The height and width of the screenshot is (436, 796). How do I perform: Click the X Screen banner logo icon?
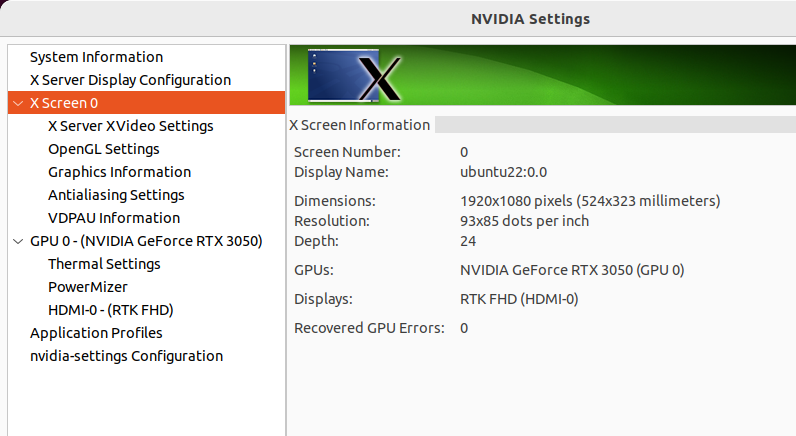(354, 76)
